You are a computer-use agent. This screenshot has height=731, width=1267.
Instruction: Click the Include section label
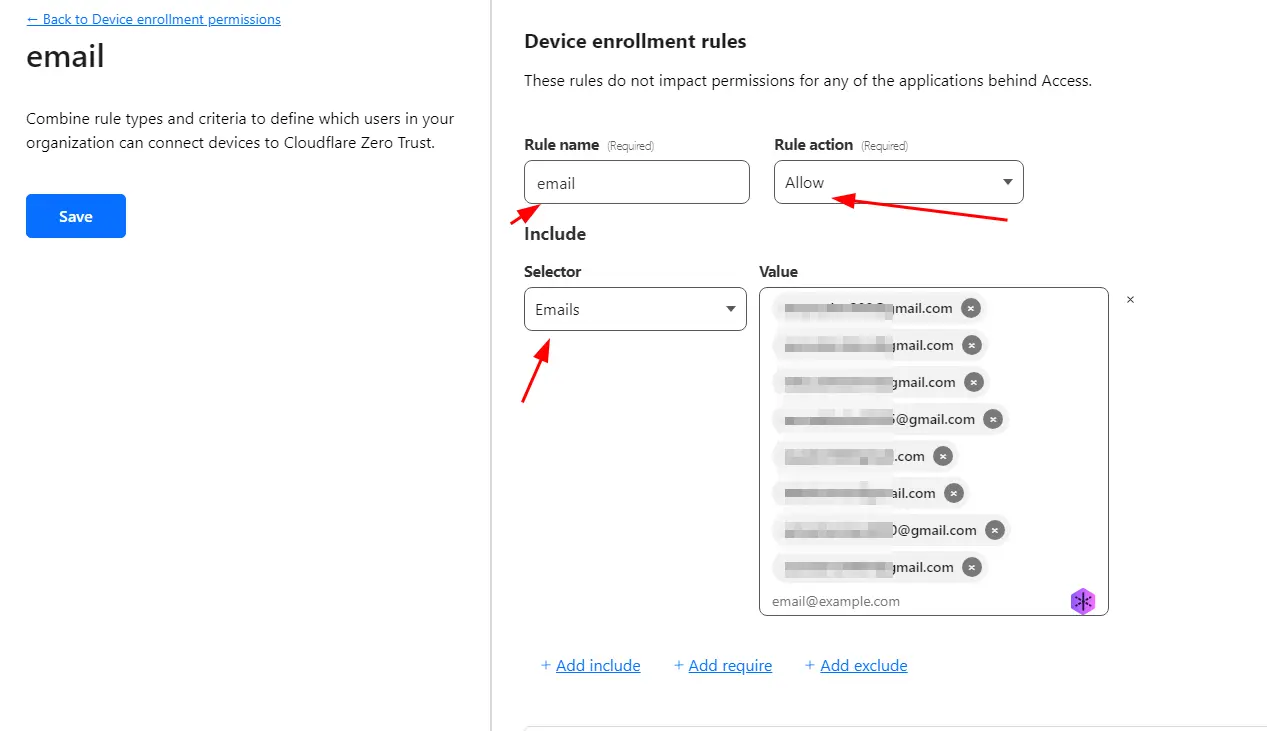click(555, 233)
